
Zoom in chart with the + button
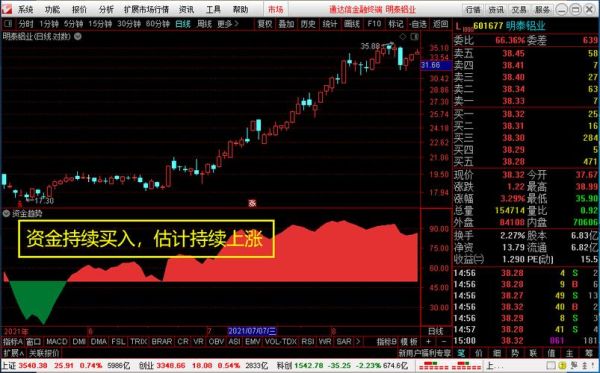pyautogui.click(x=428, y=341)
